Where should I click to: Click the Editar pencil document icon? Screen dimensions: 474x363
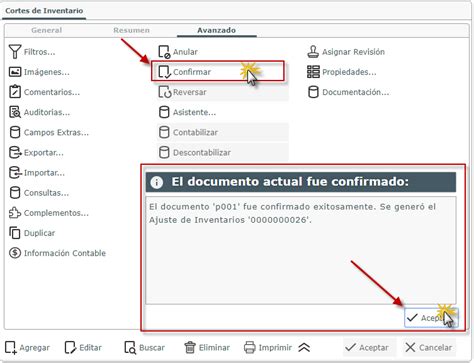pos(70,347)
